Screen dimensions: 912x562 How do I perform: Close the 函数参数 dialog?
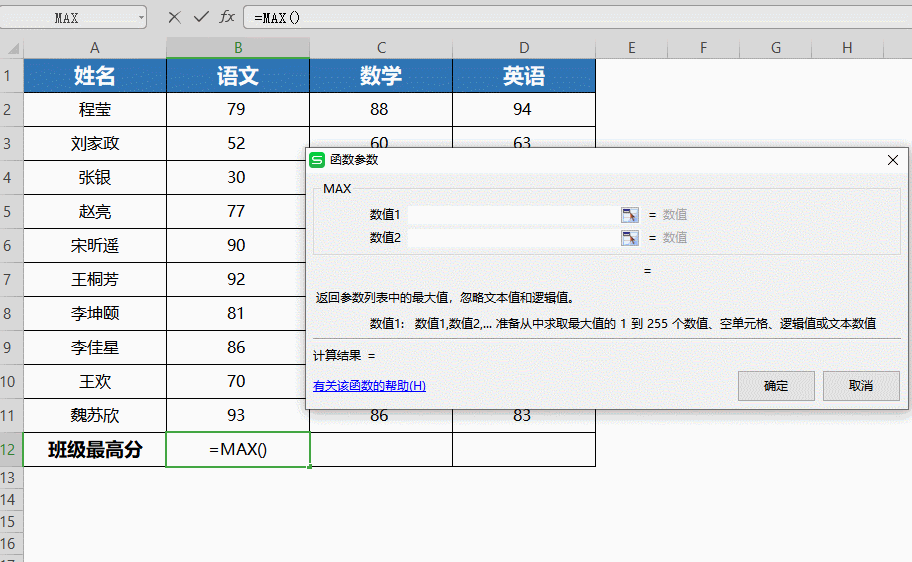point(893,160)
